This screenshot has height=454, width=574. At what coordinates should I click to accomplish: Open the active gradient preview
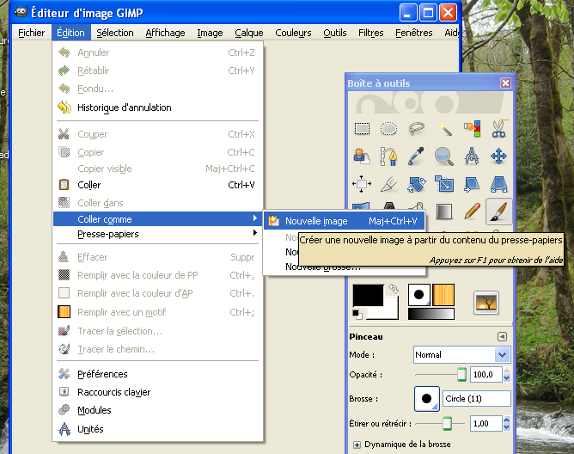(431, 314)
